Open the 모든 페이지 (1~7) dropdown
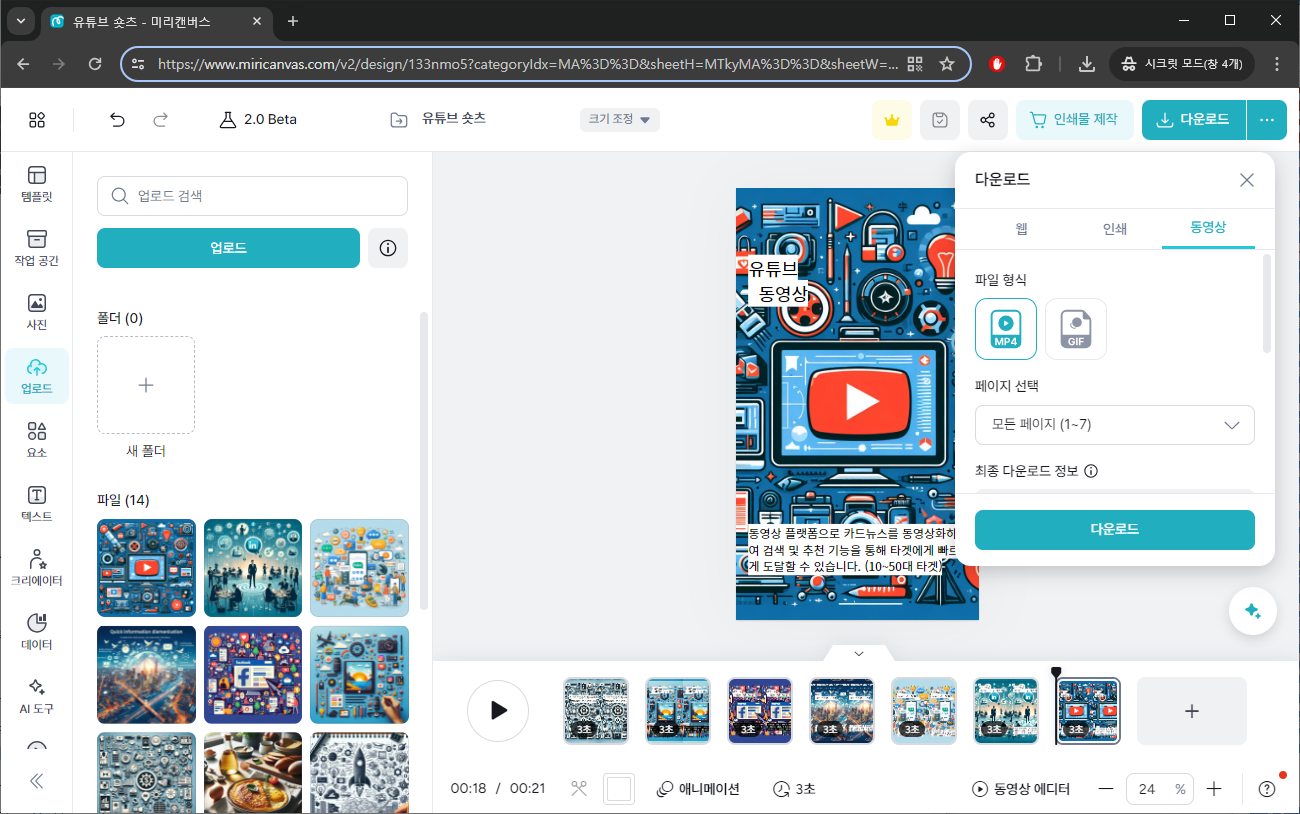1300x814 pixels. (x=1115, y=425)
